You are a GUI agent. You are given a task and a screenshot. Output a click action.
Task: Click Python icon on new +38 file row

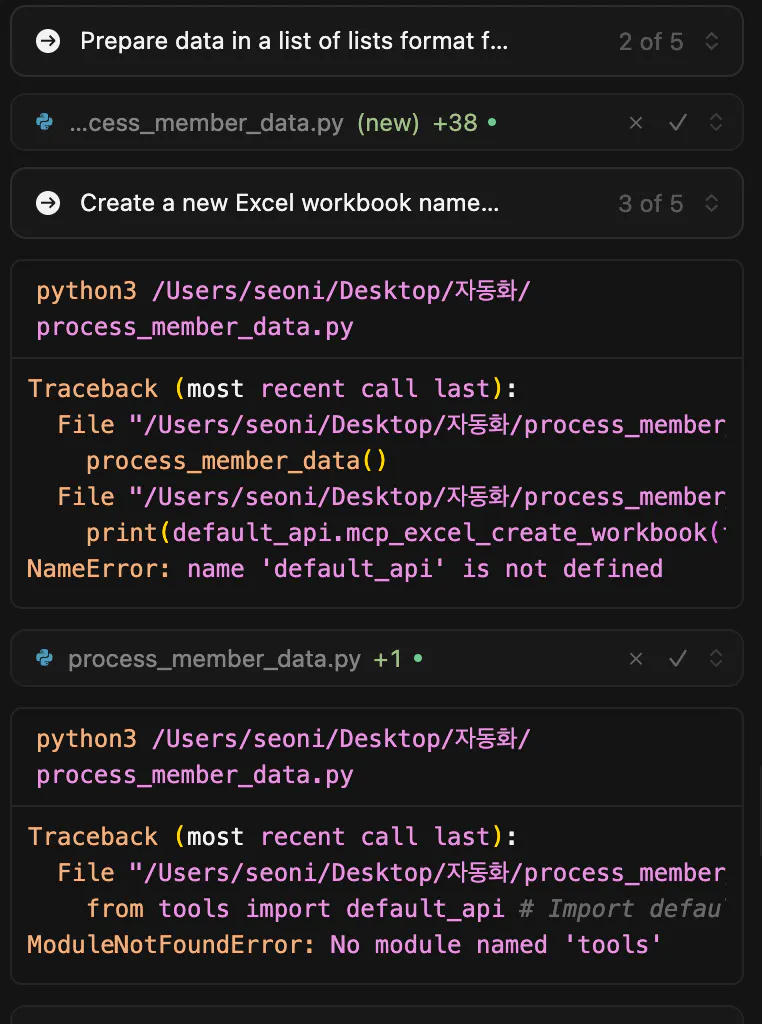(44, 123)
